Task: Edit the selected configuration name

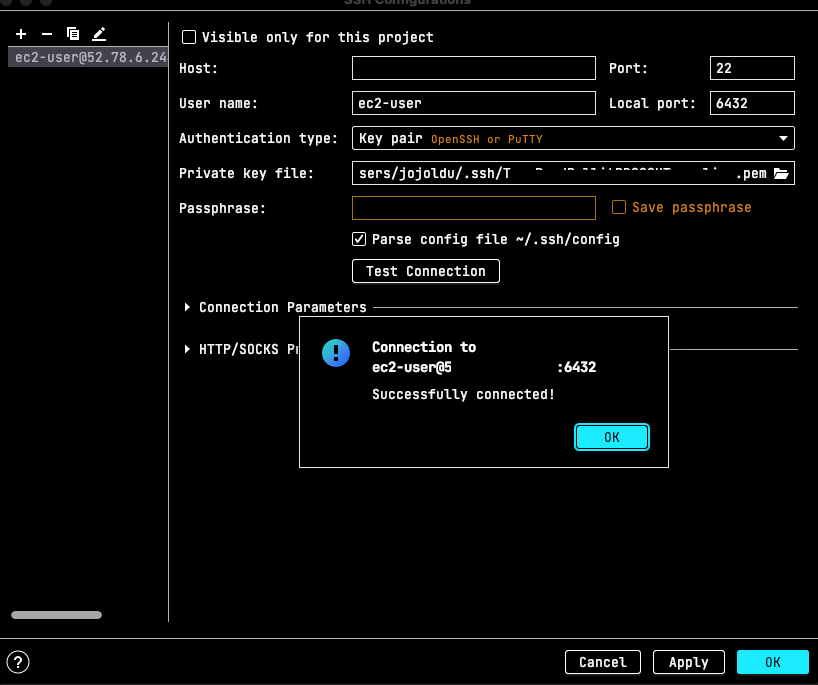Action: click(98, 33)
